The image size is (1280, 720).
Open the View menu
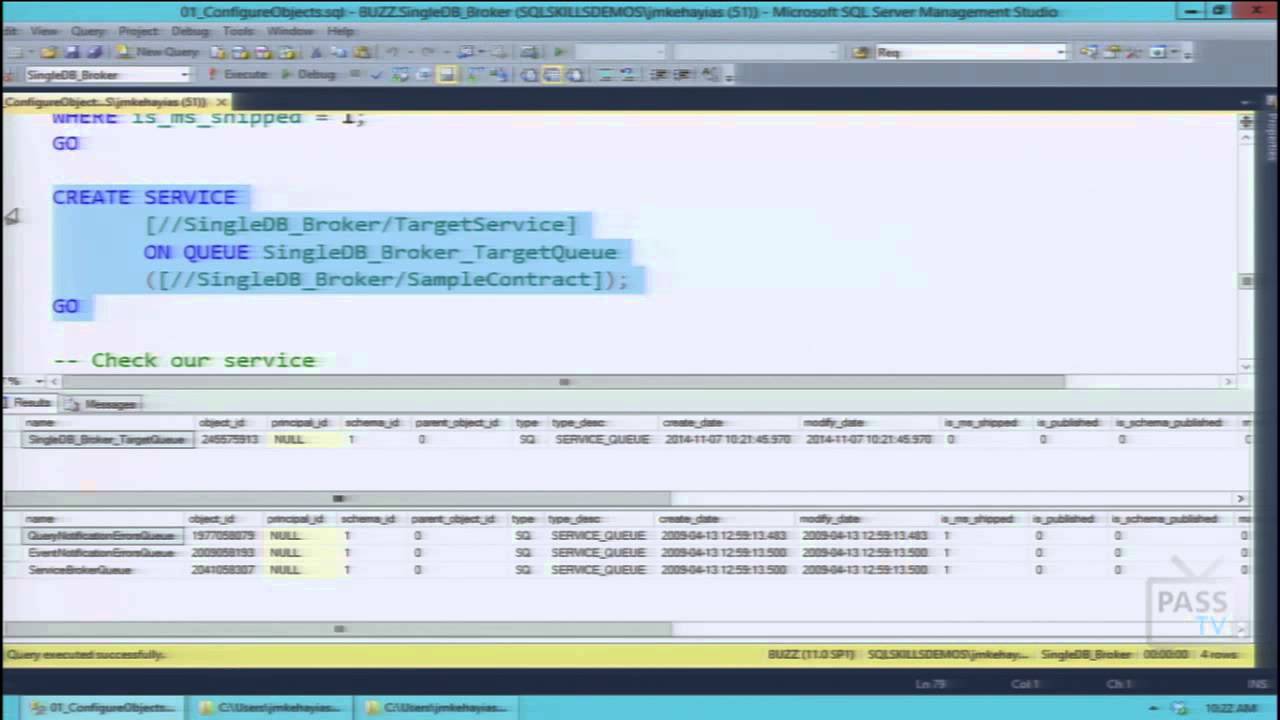pyautogui.click(x=44, y=31)
